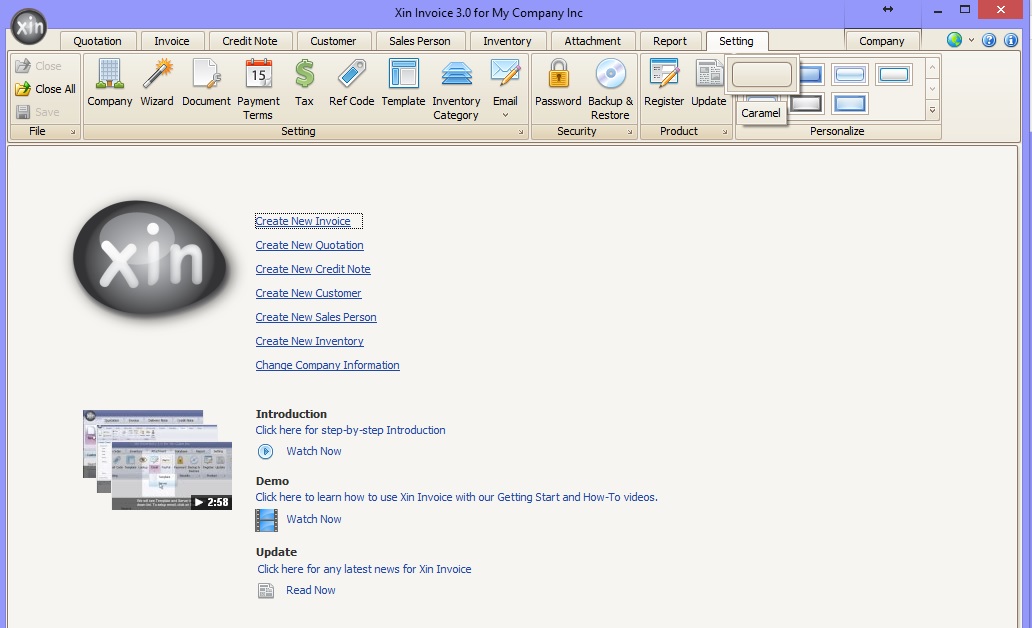
Task: Open Template settings
Action: 403,82
